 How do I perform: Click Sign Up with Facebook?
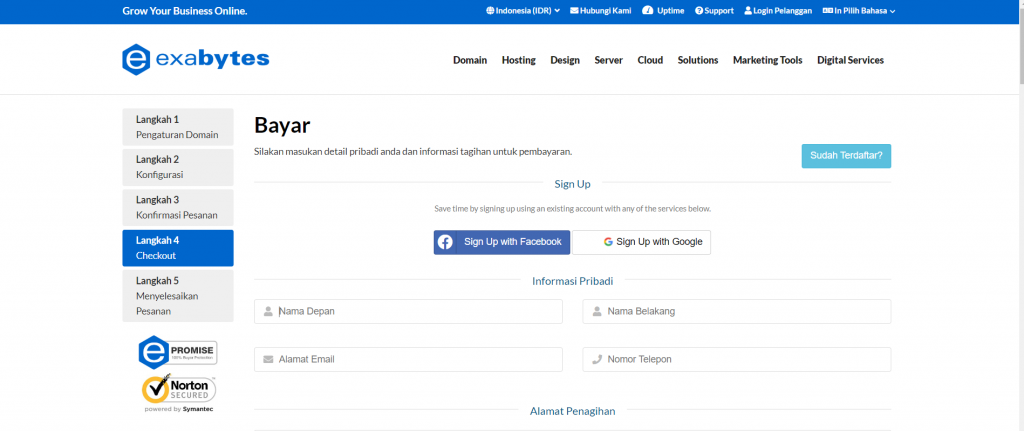tap(502, 242)
